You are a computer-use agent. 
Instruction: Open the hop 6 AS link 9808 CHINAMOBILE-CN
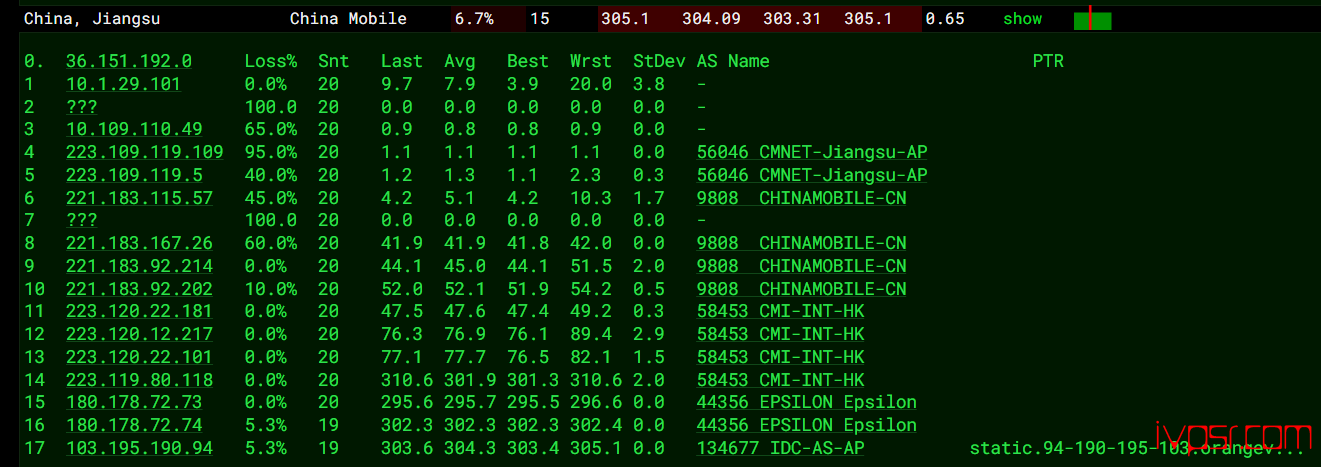(x=802, y=198)
